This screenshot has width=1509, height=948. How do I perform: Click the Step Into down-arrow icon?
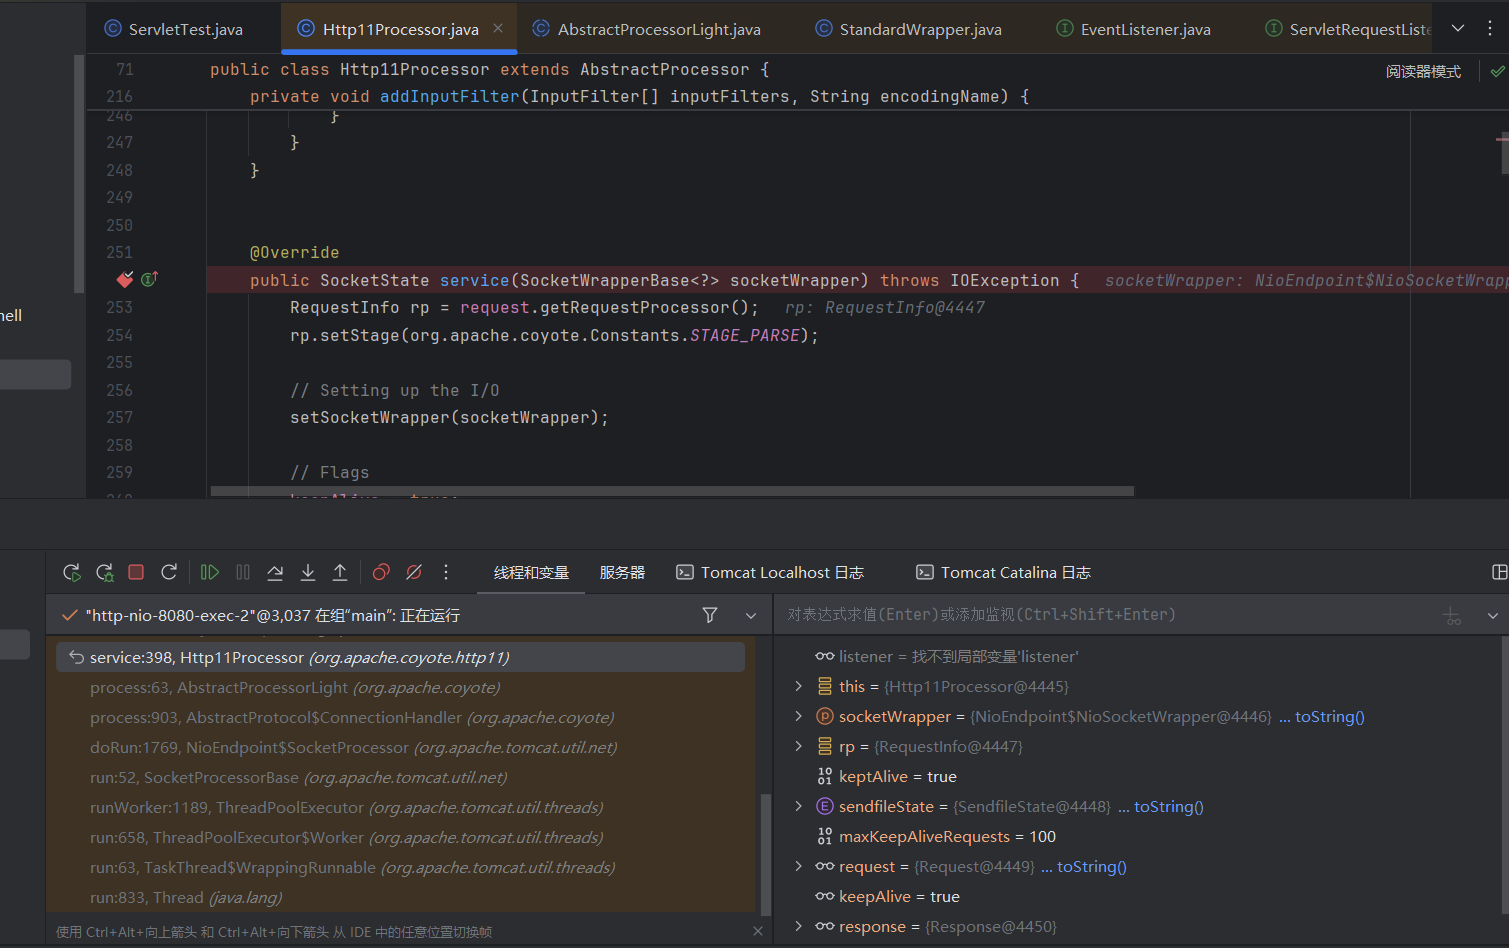308,572
